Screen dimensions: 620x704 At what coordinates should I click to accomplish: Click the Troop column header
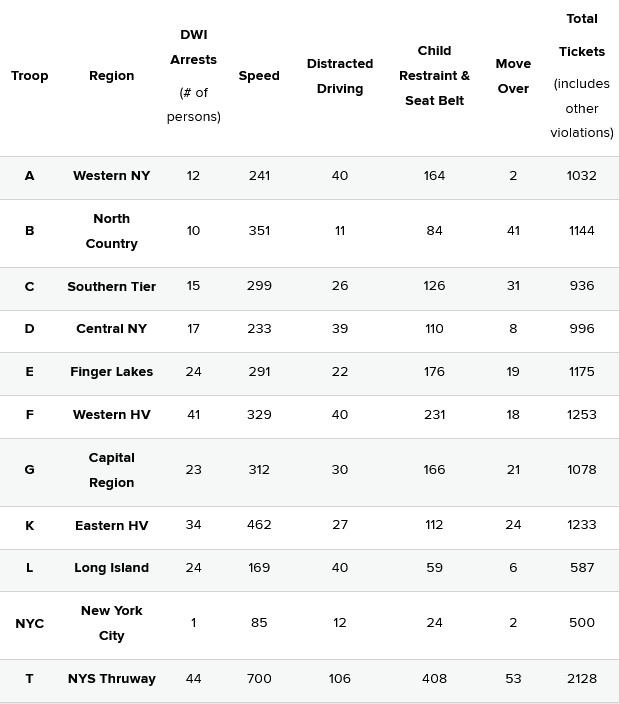pyautogui.click(x=29, y=76)
